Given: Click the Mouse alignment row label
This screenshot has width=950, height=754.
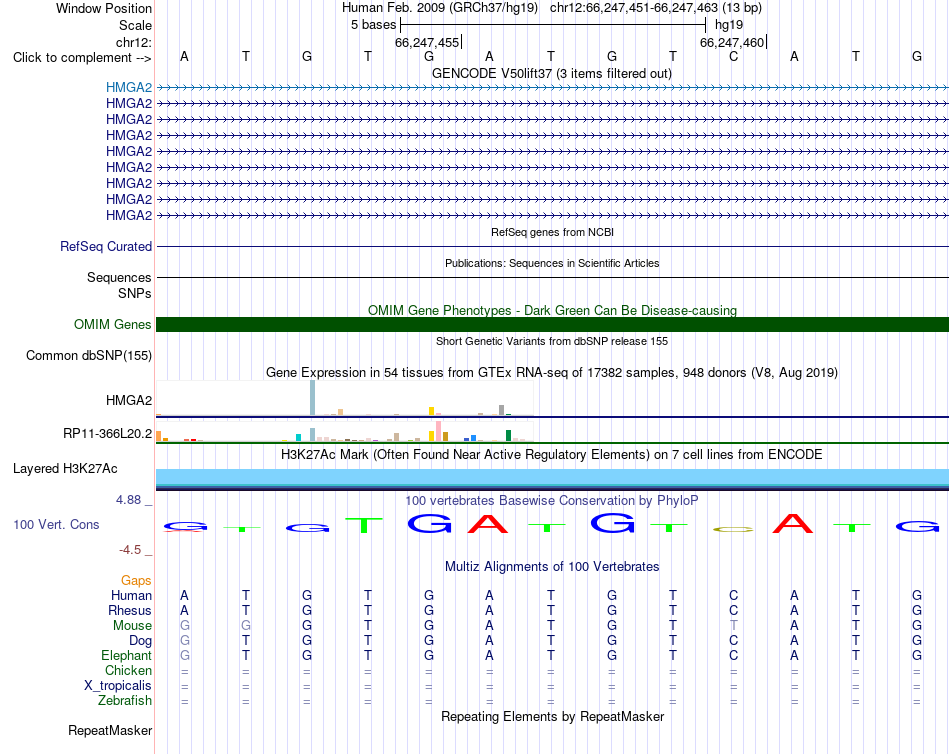Looking at the screenshot, I should (132, 626).
